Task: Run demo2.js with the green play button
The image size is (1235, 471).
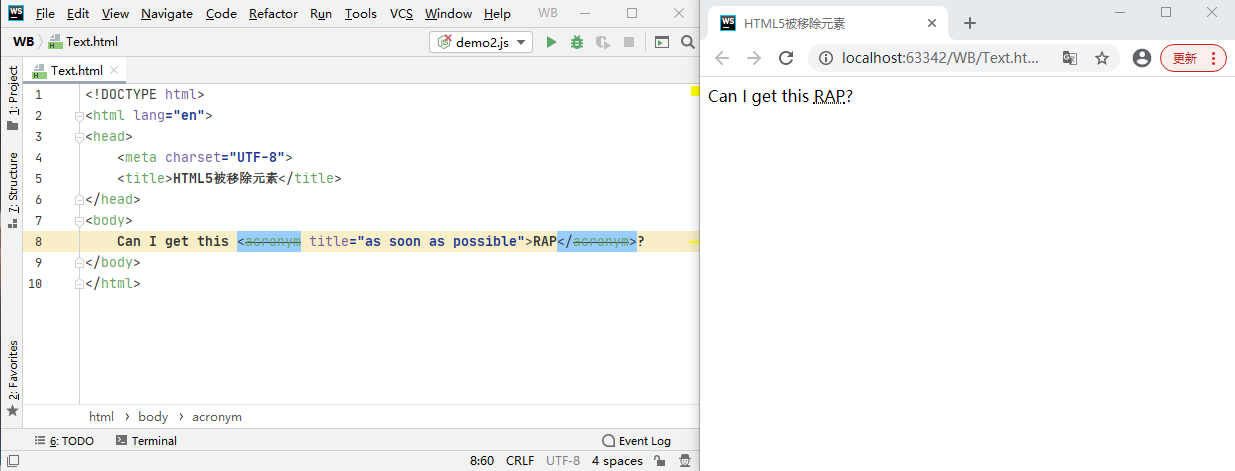Action: point(551,42)
